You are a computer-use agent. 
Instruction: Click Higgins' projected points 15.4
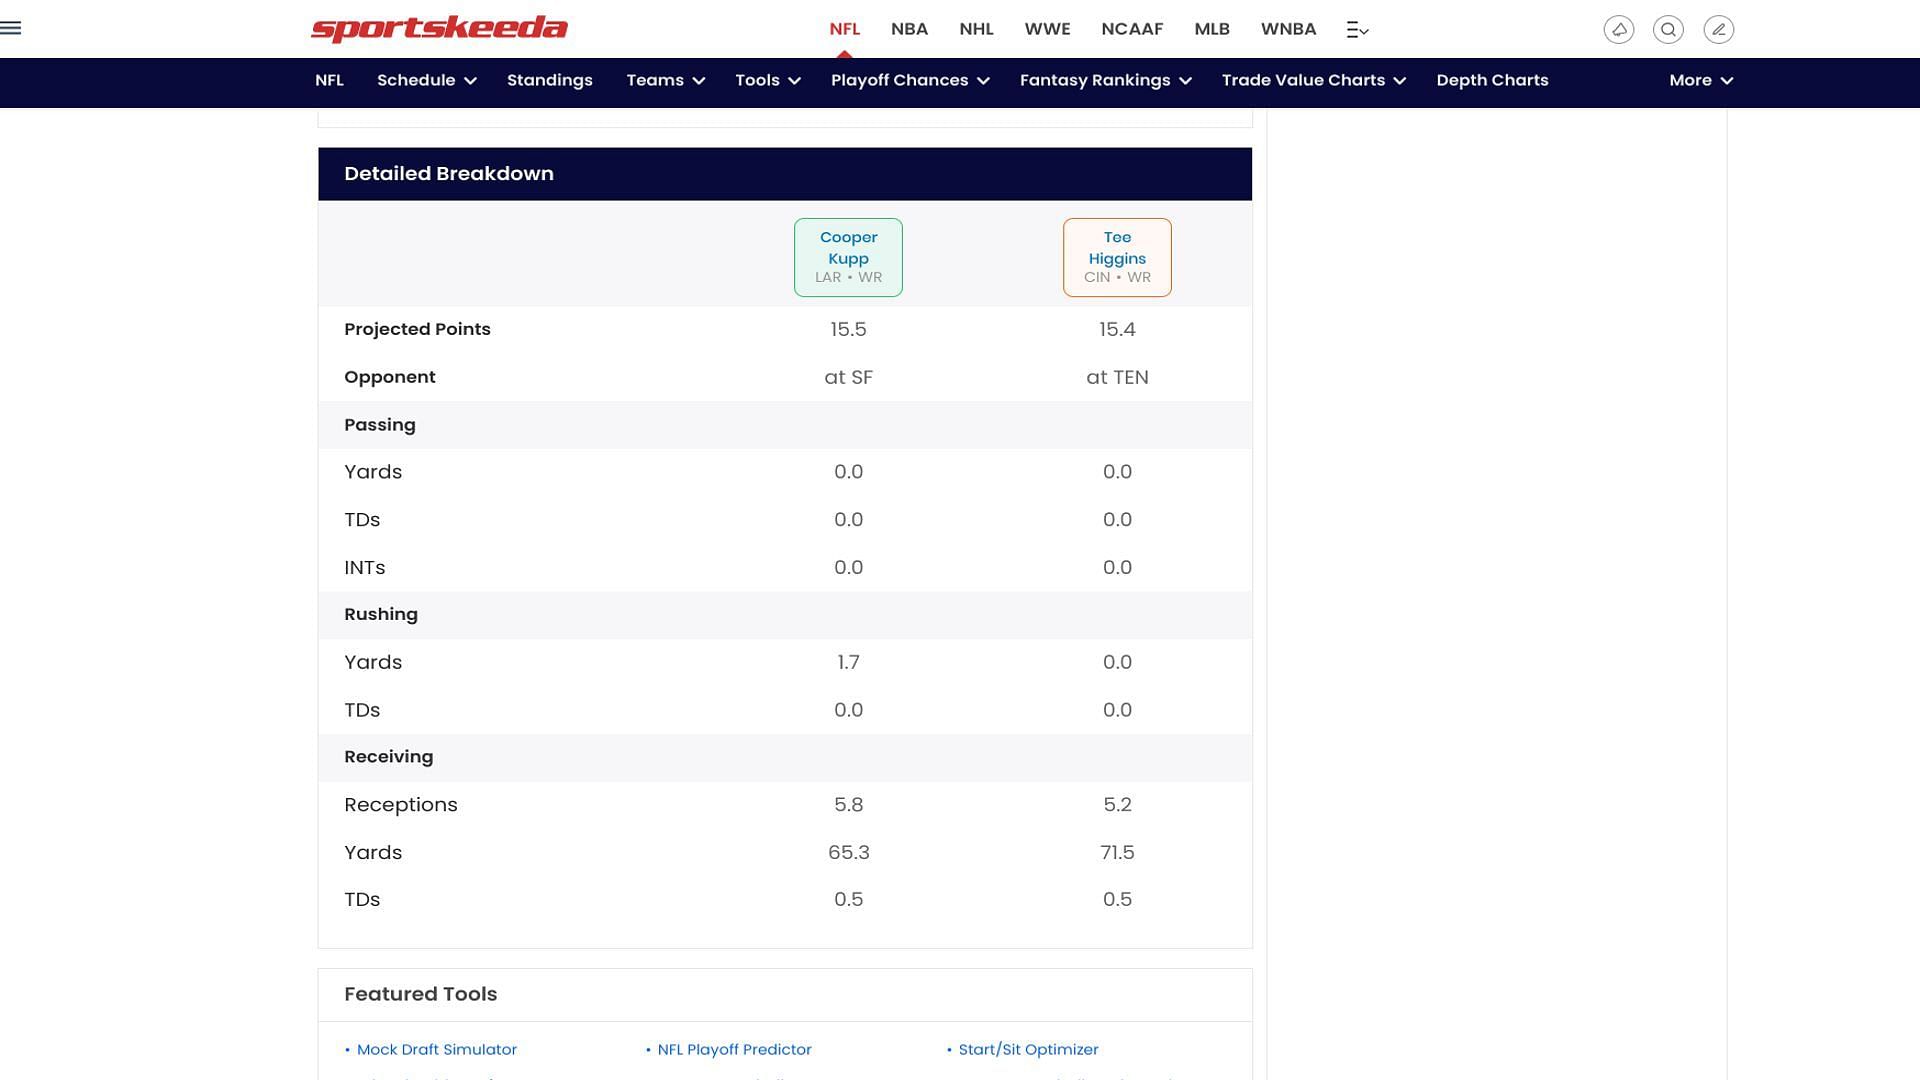coord(1117,329)
